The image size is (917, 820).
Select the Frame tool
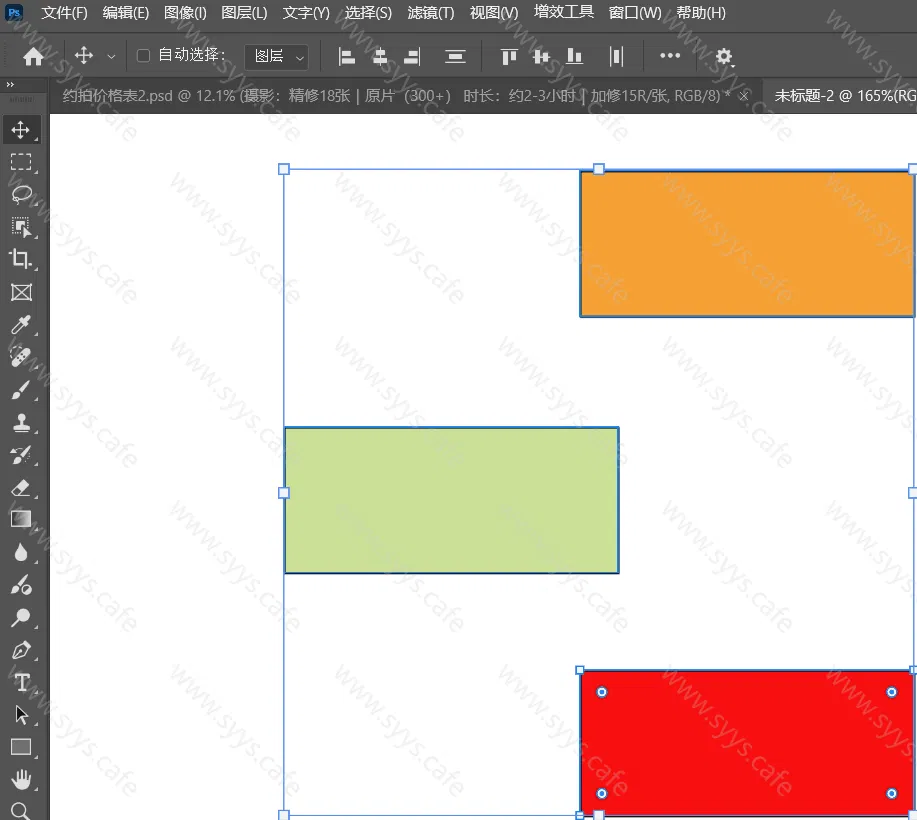click(21, 292)
